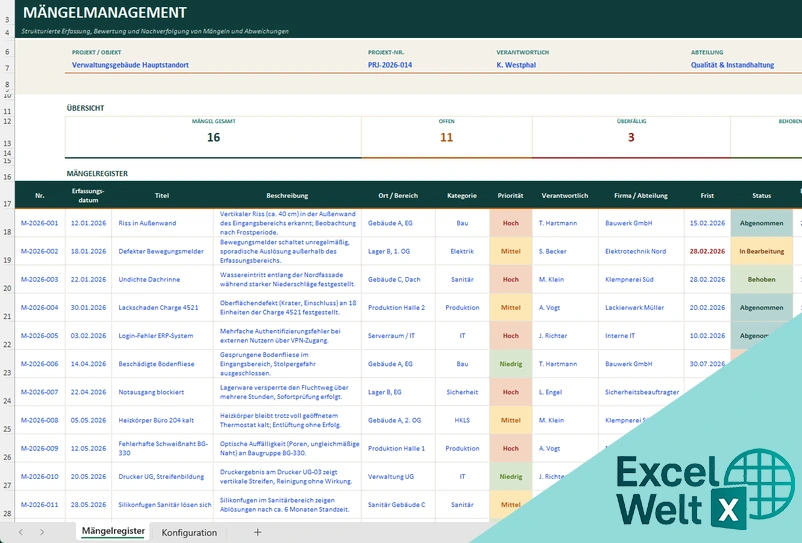Click the row 7 header
This screenshot has height=543, width=802.
tap(7, 67)
